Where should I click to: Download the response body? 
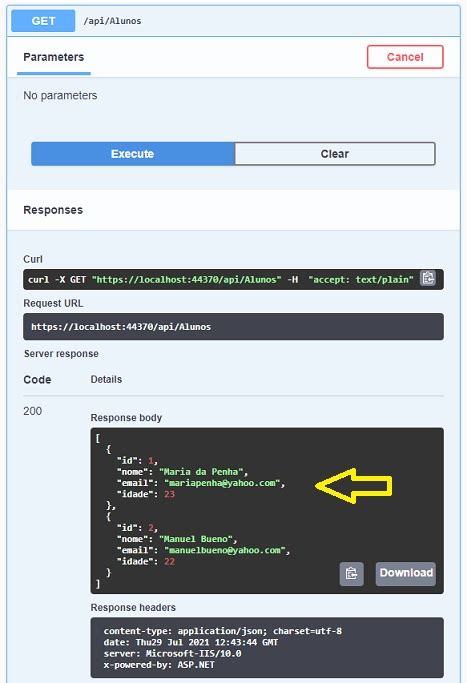[406, 573]
